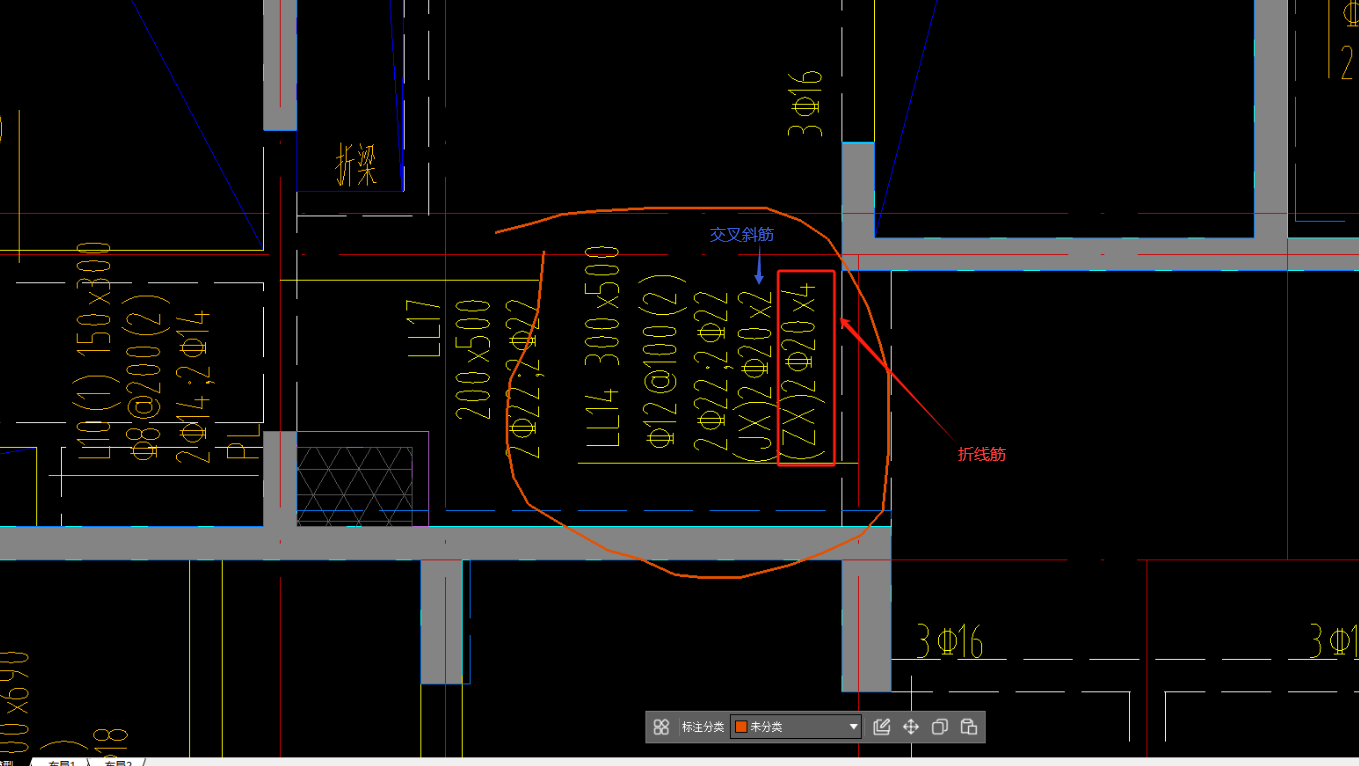Viewport: 1359px width, 766px height.
Task: Switch to the 布局2 layout tab
Action: [x=118, y=762]
